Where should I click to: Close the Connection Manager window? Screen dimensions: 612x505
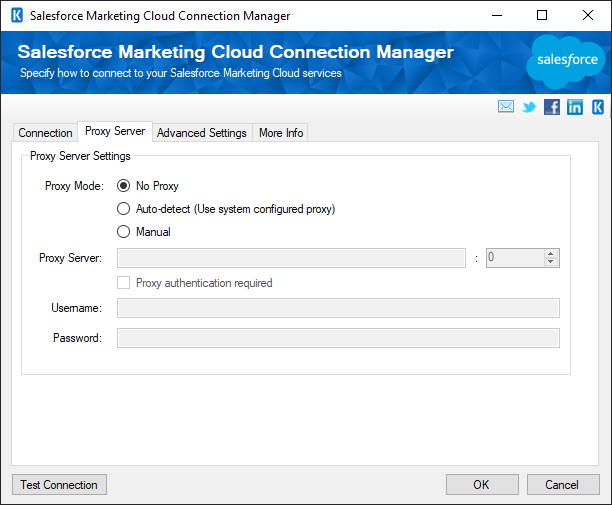(587, 16)
